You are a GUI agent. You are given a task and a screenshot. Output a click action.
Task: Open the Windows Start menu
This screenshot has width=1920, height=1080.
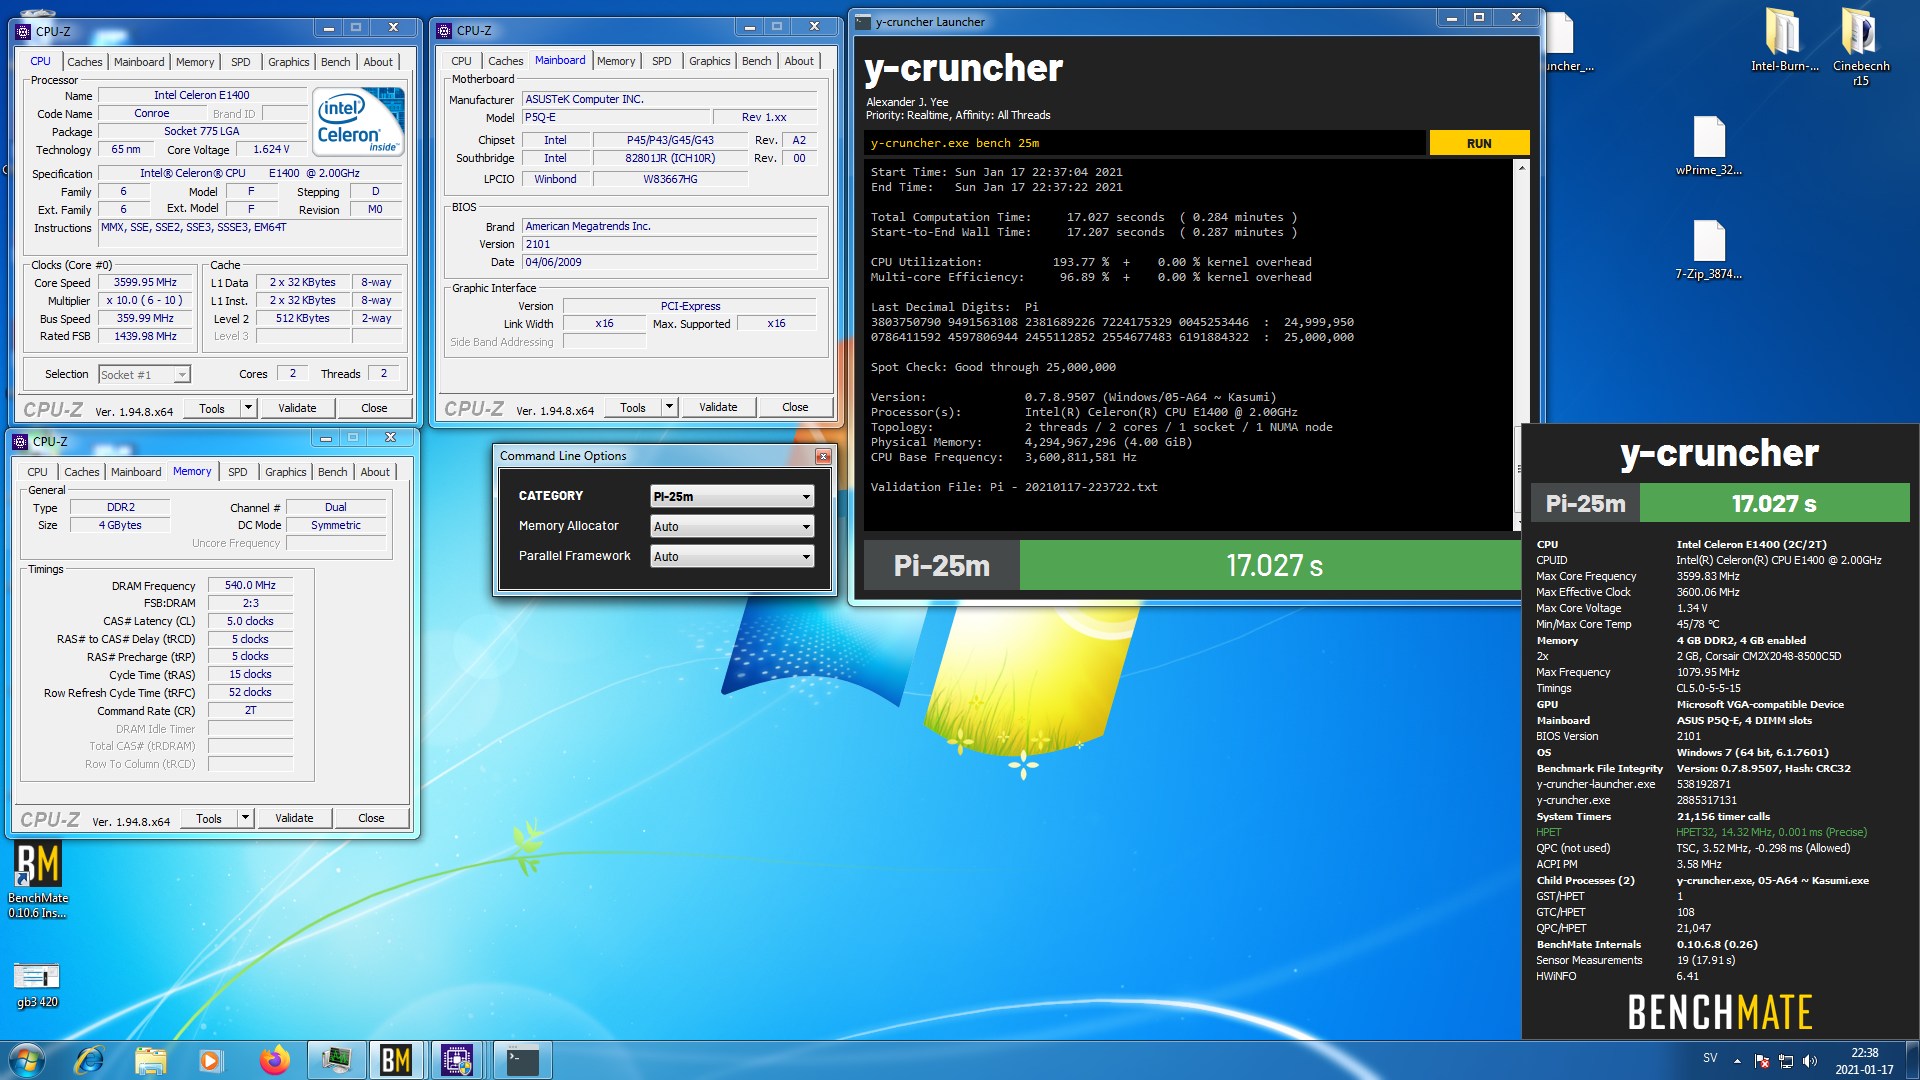coord(27,1060)
